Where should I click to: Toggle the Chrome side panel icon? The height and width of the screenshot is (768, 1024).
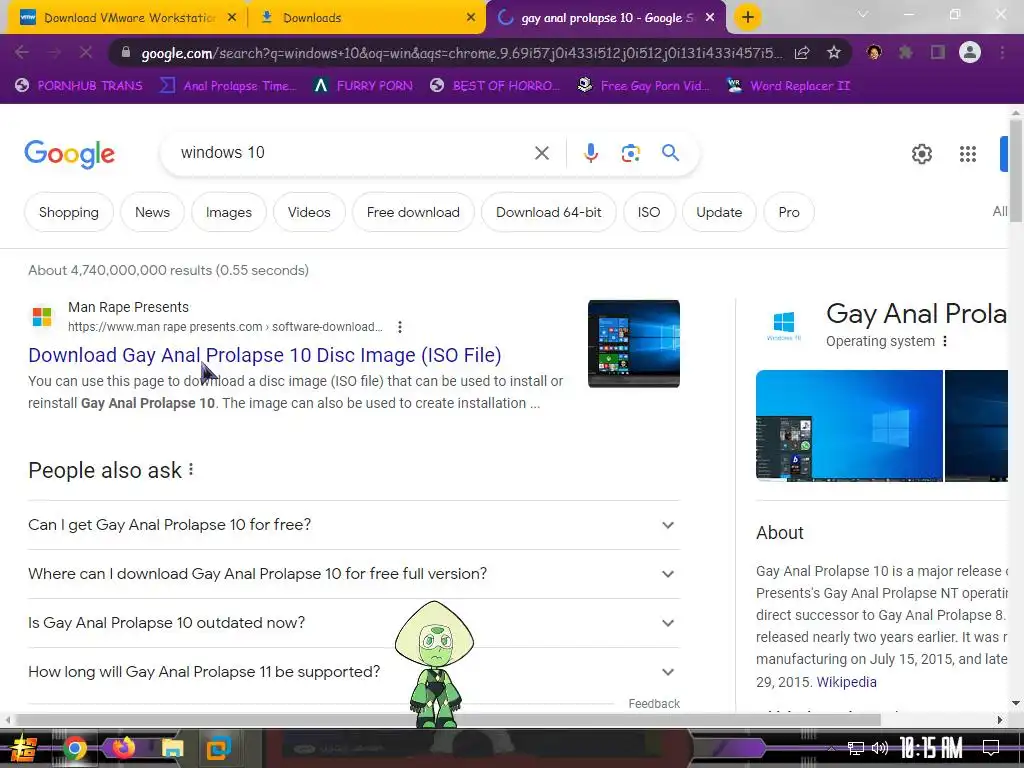pos(938,52)
